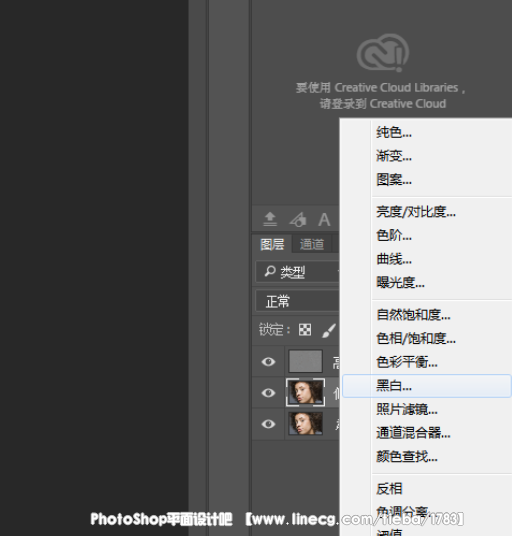Screen dimensions: 514x536
Task: Toggle lock transparent pixels checkerboard icon
Action: (305, 330)
